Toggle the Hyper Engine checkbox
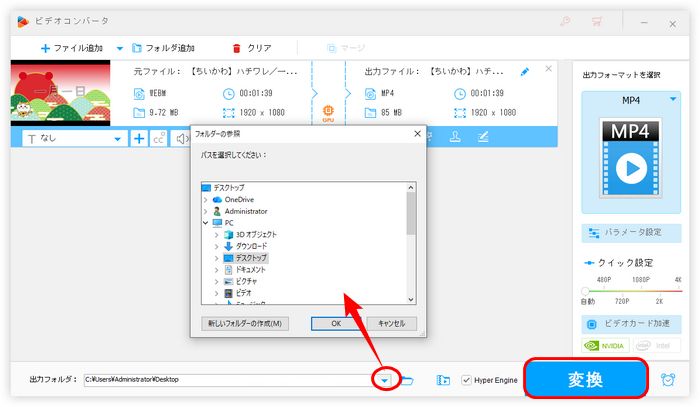Viewport: 700px width, 407px height. (x=466, y=380)
